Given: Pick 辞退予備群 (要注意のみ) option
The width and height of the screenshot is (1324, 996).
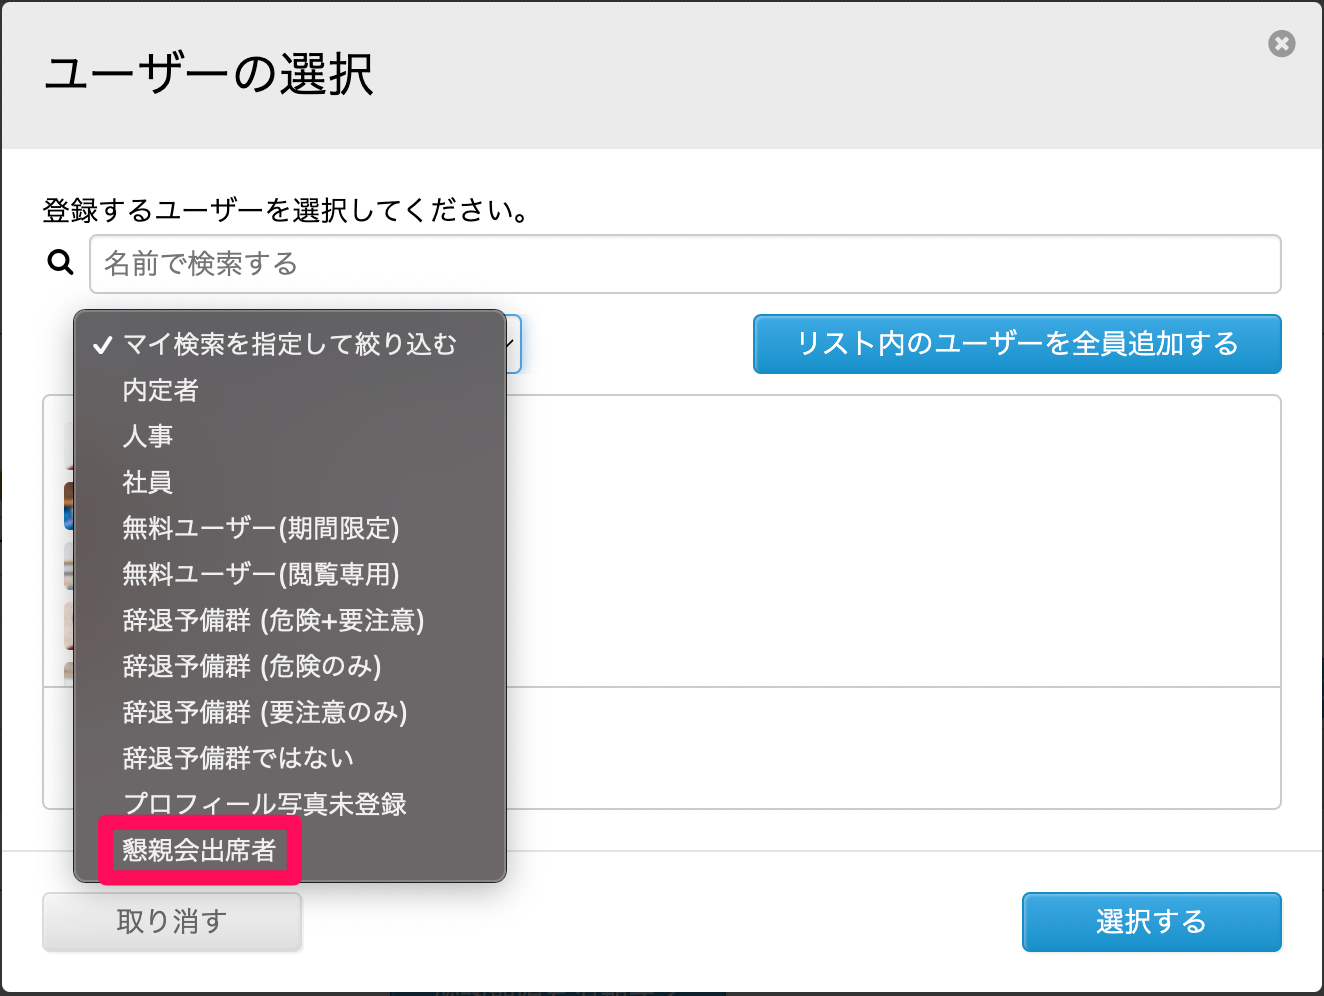Looking at the screenshot, I should pos(290,712).
